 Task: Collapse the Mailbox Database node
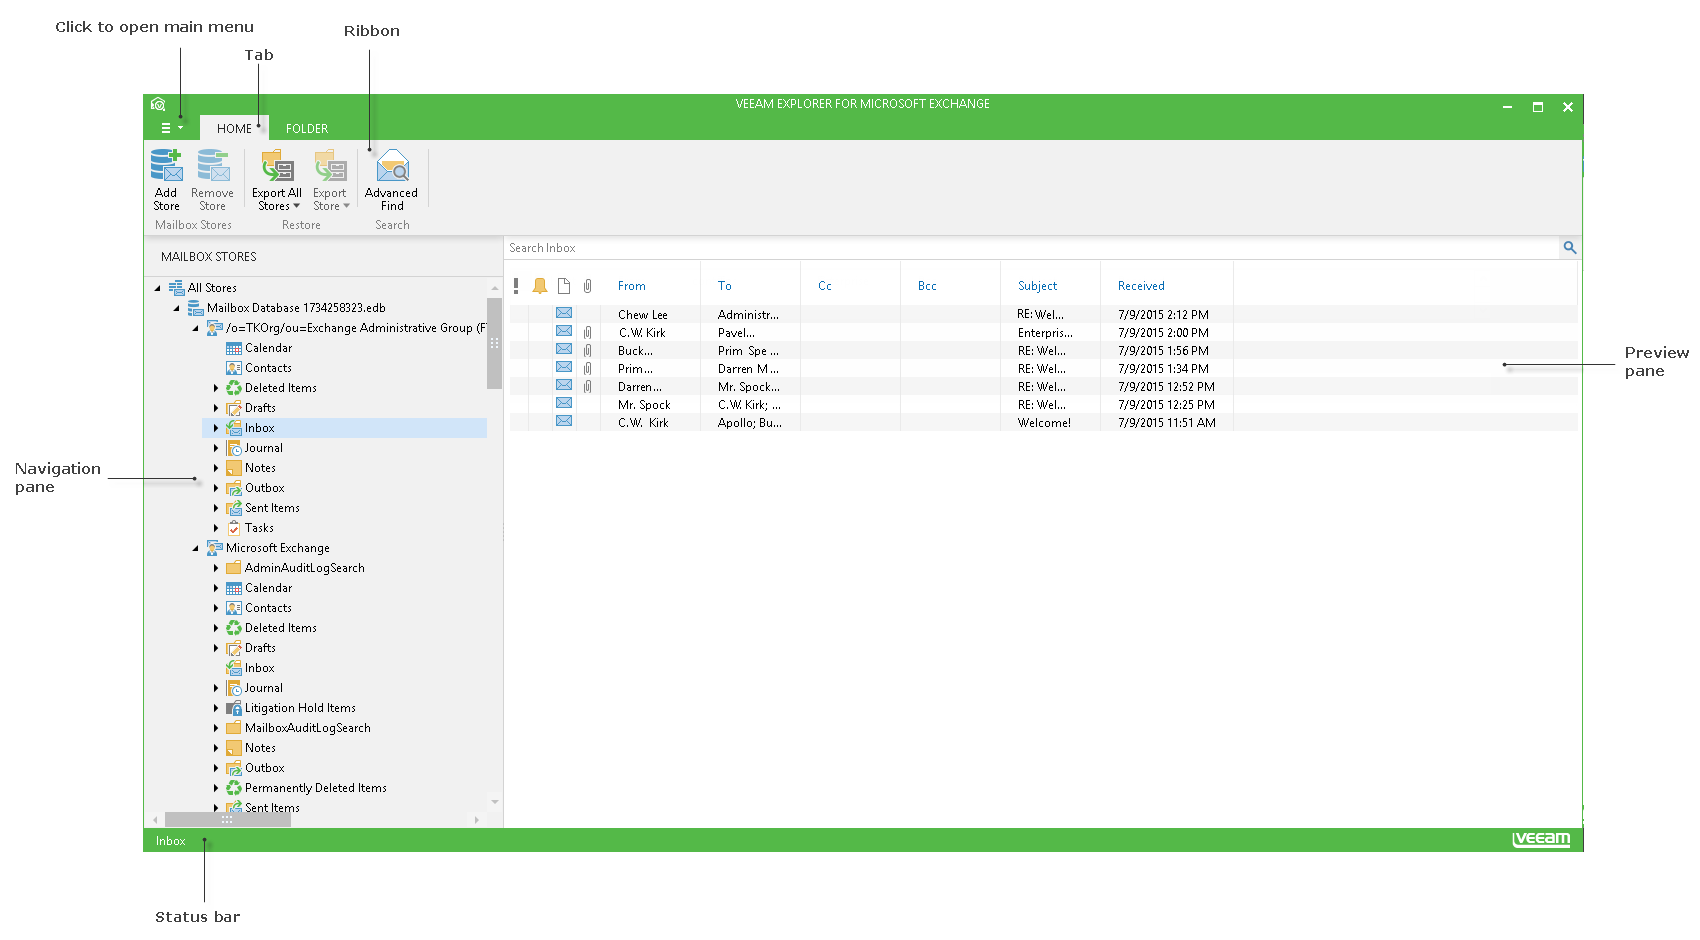click(177, 308)
